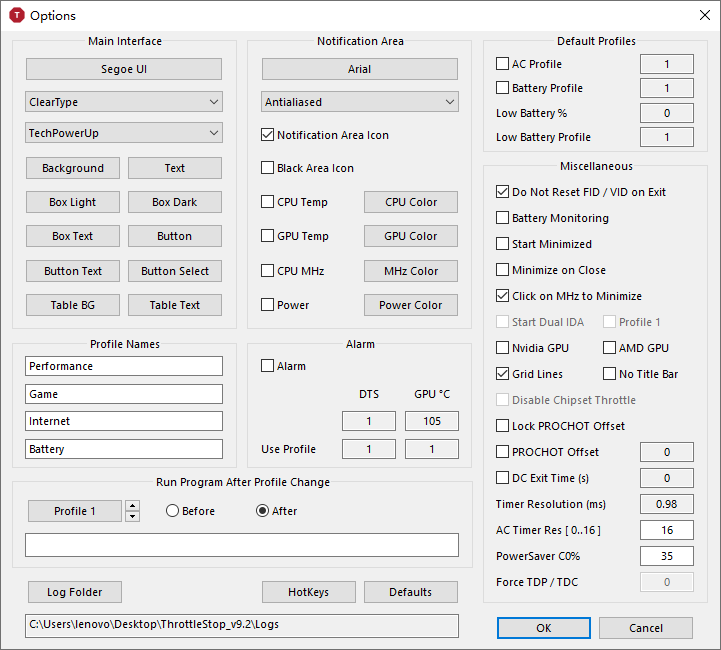Open the Log Folder

pos(74,592)
